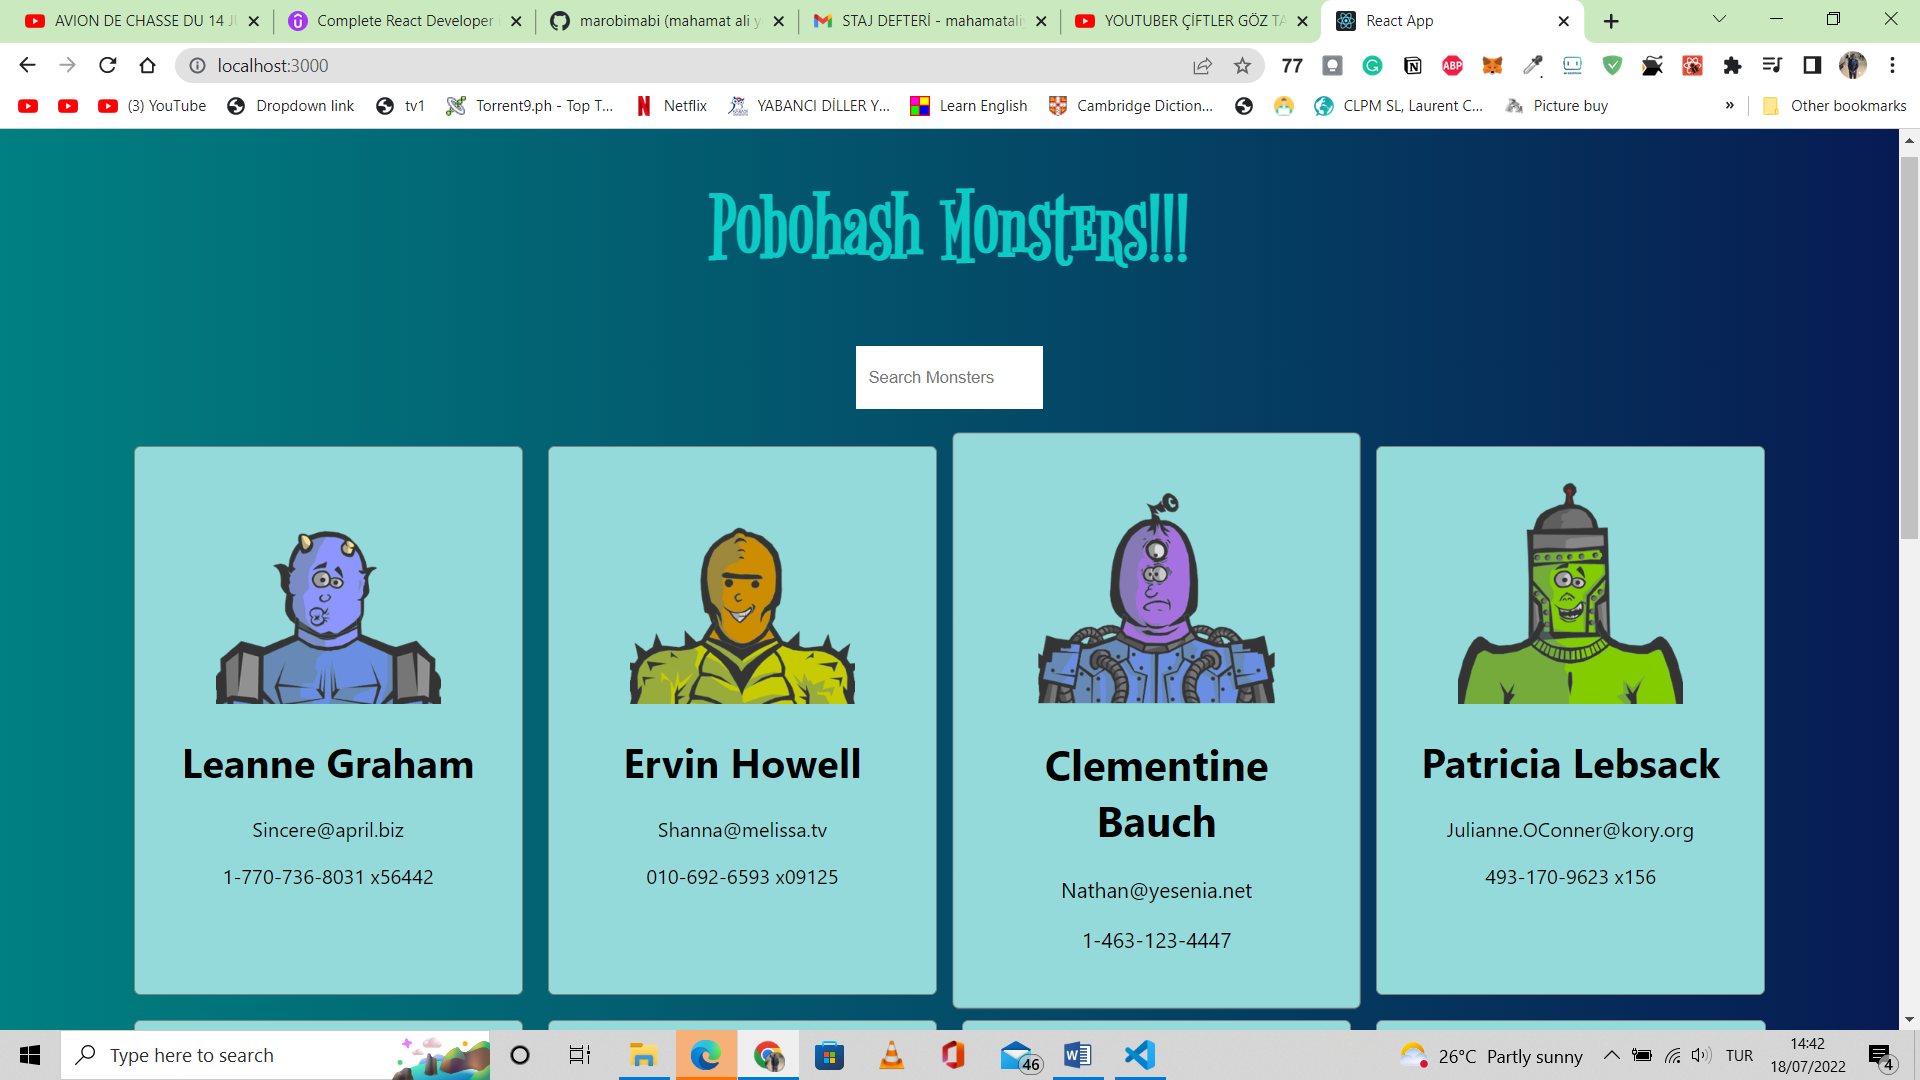Select the ColorZilla eyedropper extension
Screen dimensions: 1920x1080
click(1532, 66)
